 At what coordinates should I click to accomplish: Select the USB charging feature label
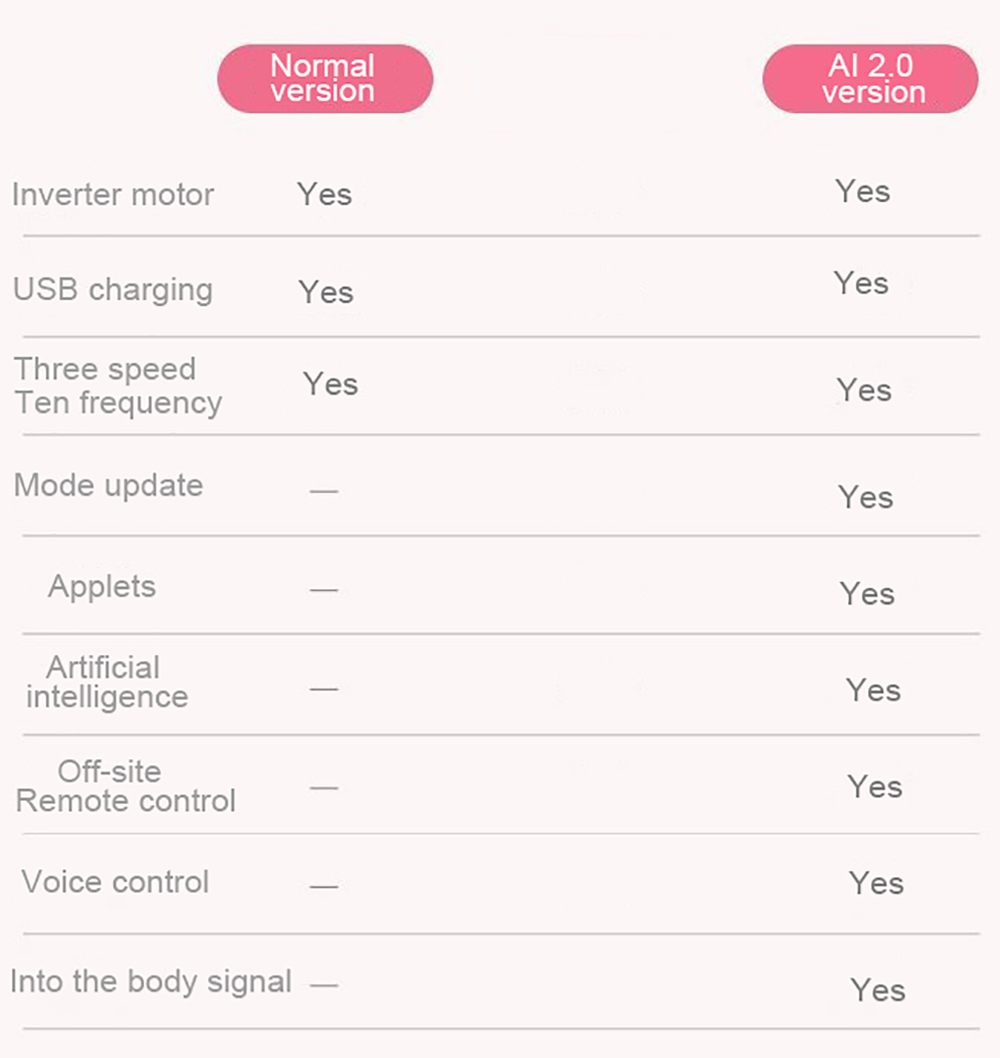[113, 290]
